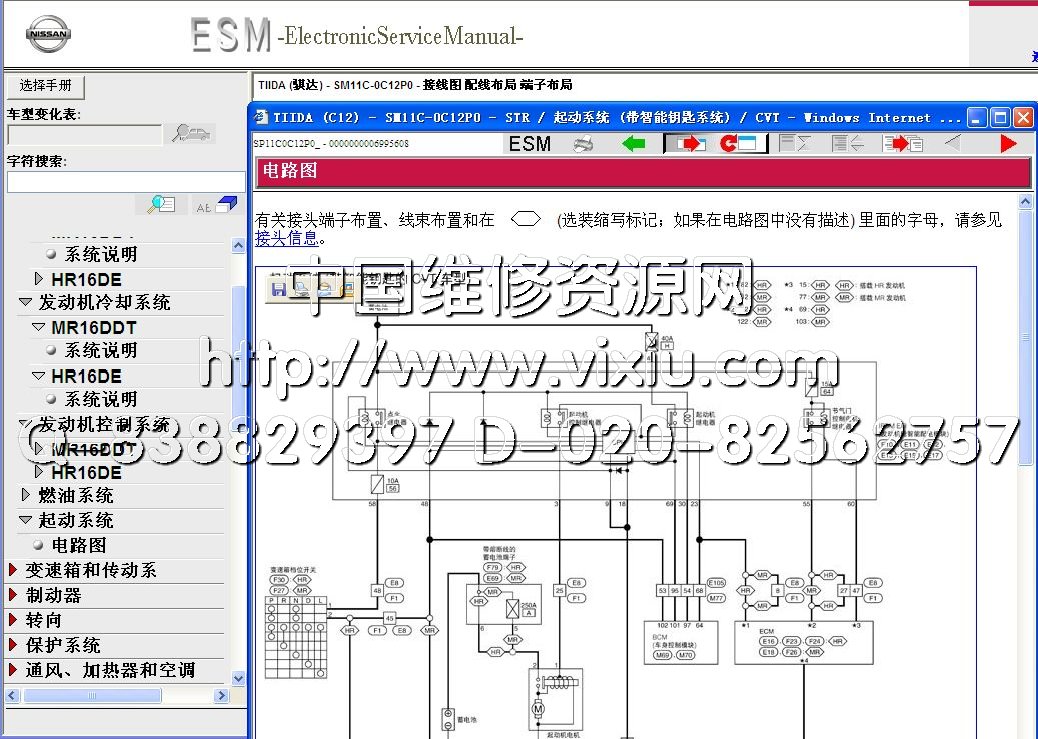Click the Nissan logo
This screenshot has height=739, width=1038.
[48, 34]
